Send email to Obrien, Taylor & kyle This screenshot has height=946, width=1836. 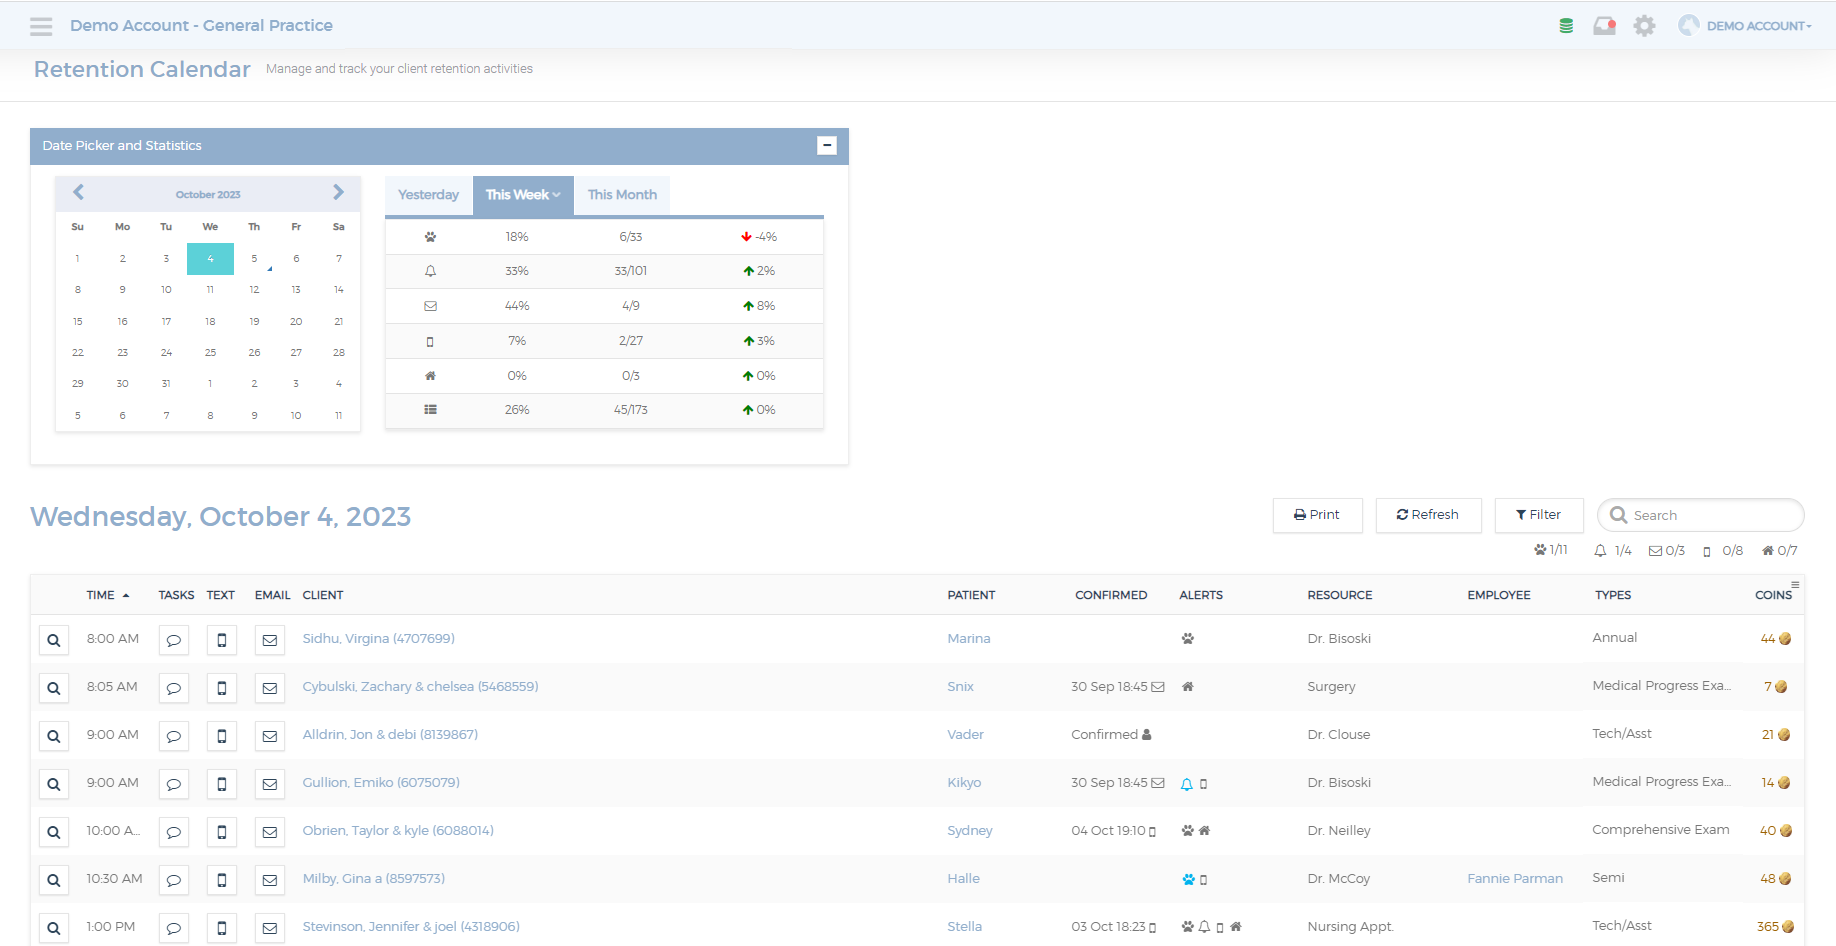coord(270,832)
